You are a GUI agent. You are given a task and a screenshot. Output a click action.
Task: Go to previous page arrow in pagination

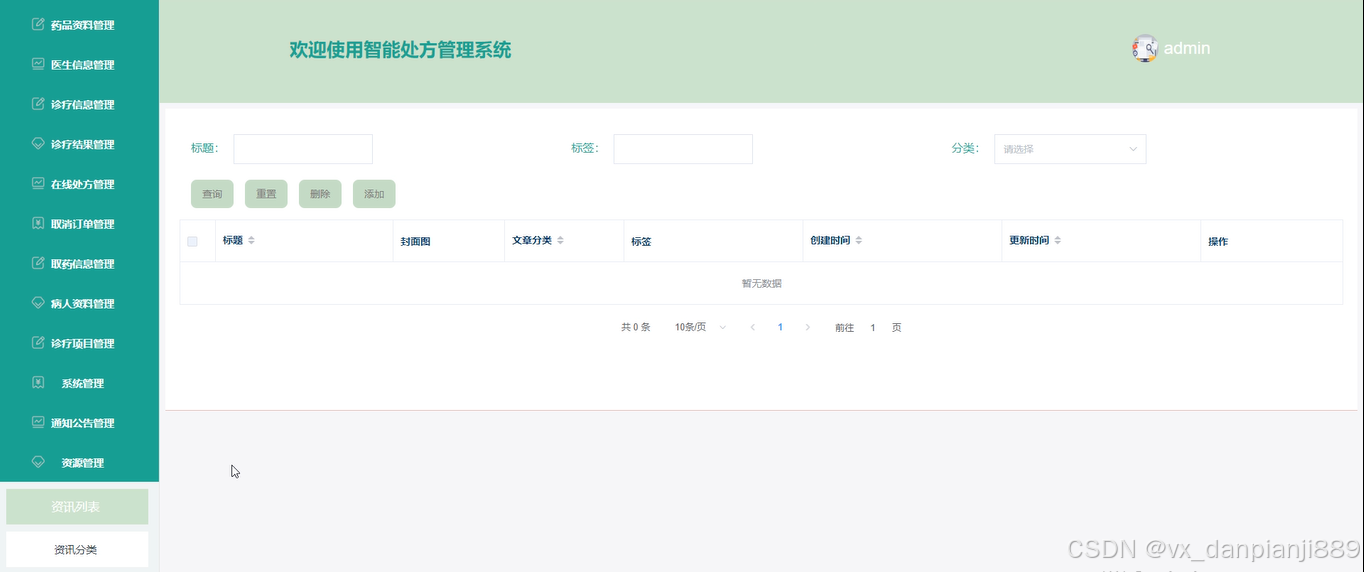click(753, 327)
